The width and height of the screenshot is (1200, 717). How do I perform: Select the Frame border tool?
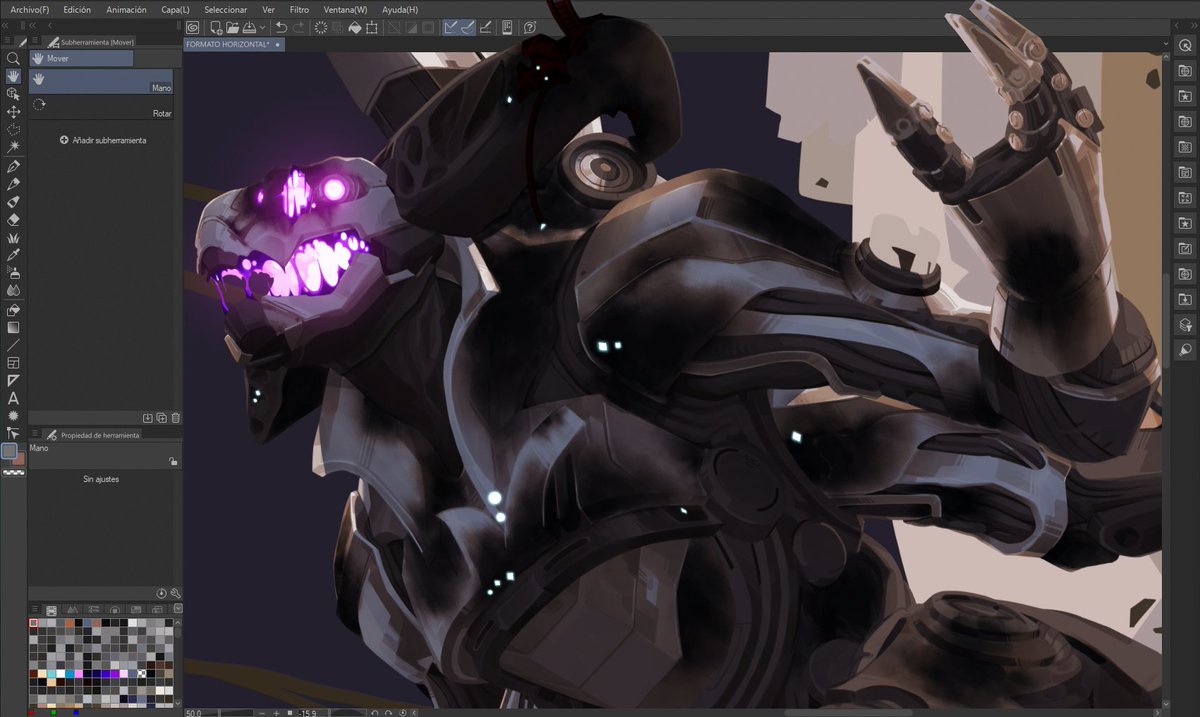[14, 362]
